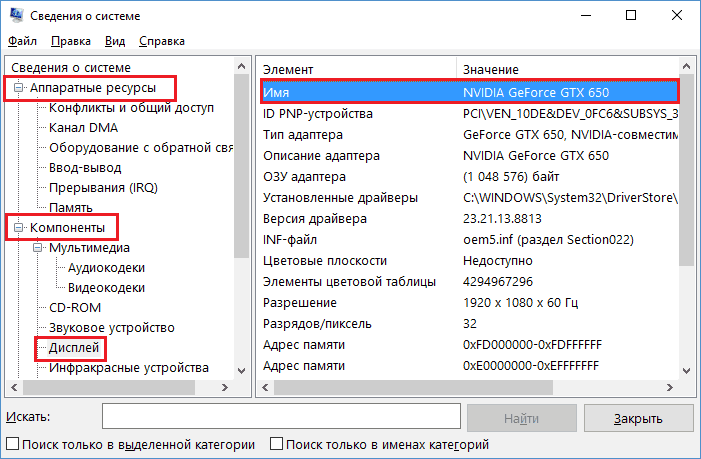Select Адрес памяти row 0xE0000000-0xEFFFFFFF
Viewport: 701px width, 459px height.
pos(469,366)
